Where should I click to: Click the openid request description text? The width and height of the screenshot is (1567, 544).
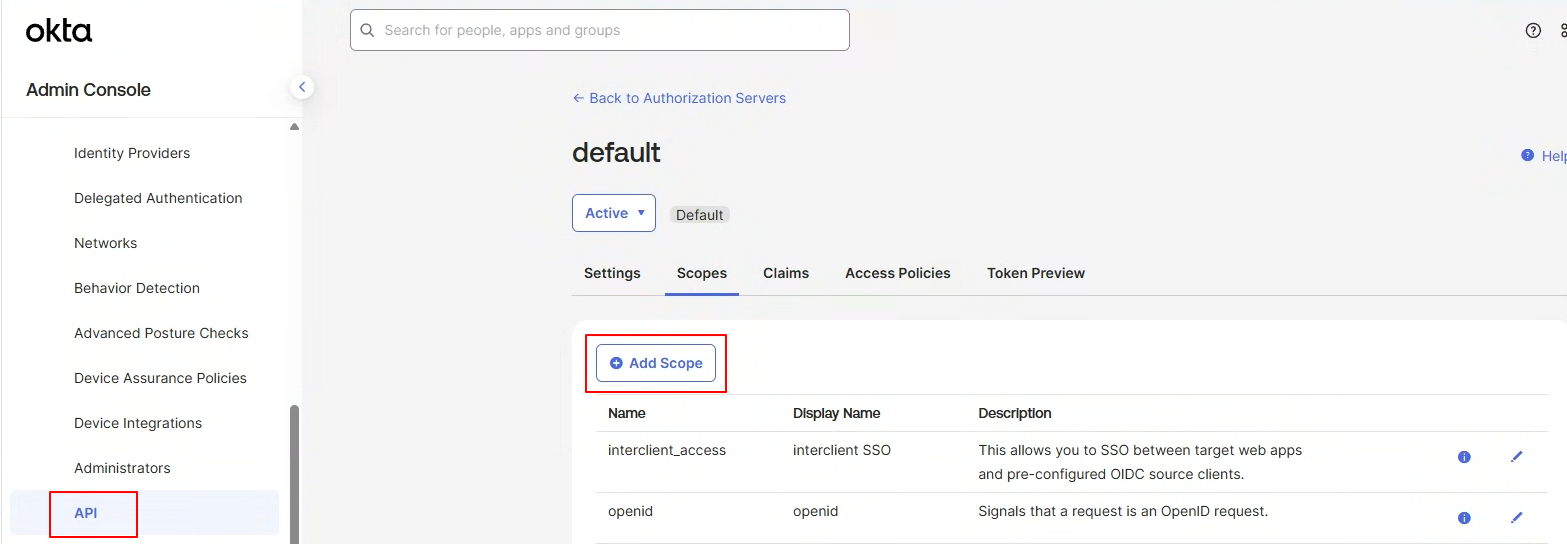click(1123, 511)
